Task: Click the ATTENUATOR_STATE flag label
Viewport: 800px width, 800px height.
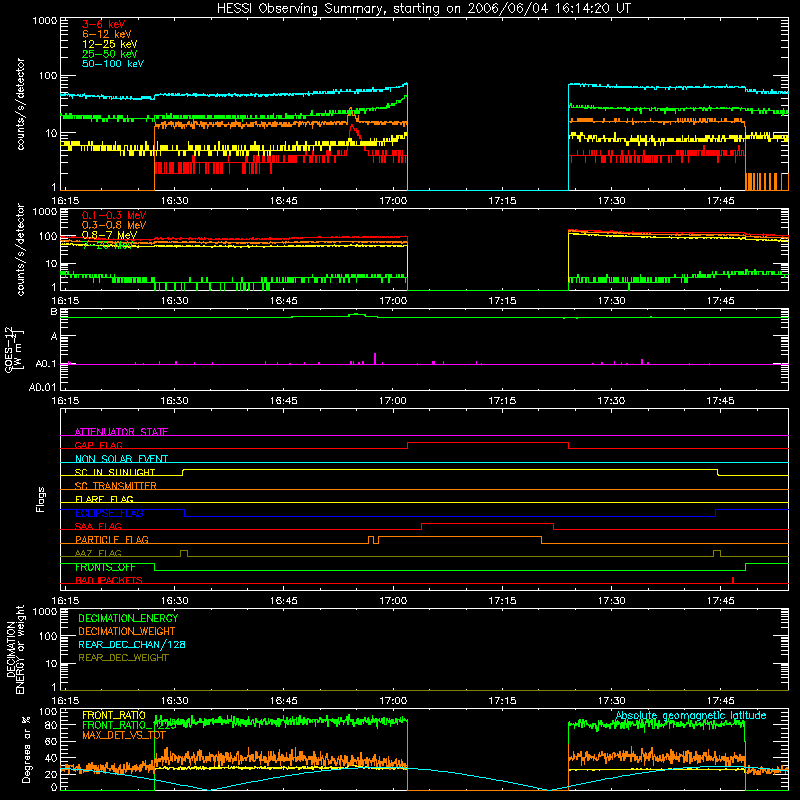Action: click(121, 432)
